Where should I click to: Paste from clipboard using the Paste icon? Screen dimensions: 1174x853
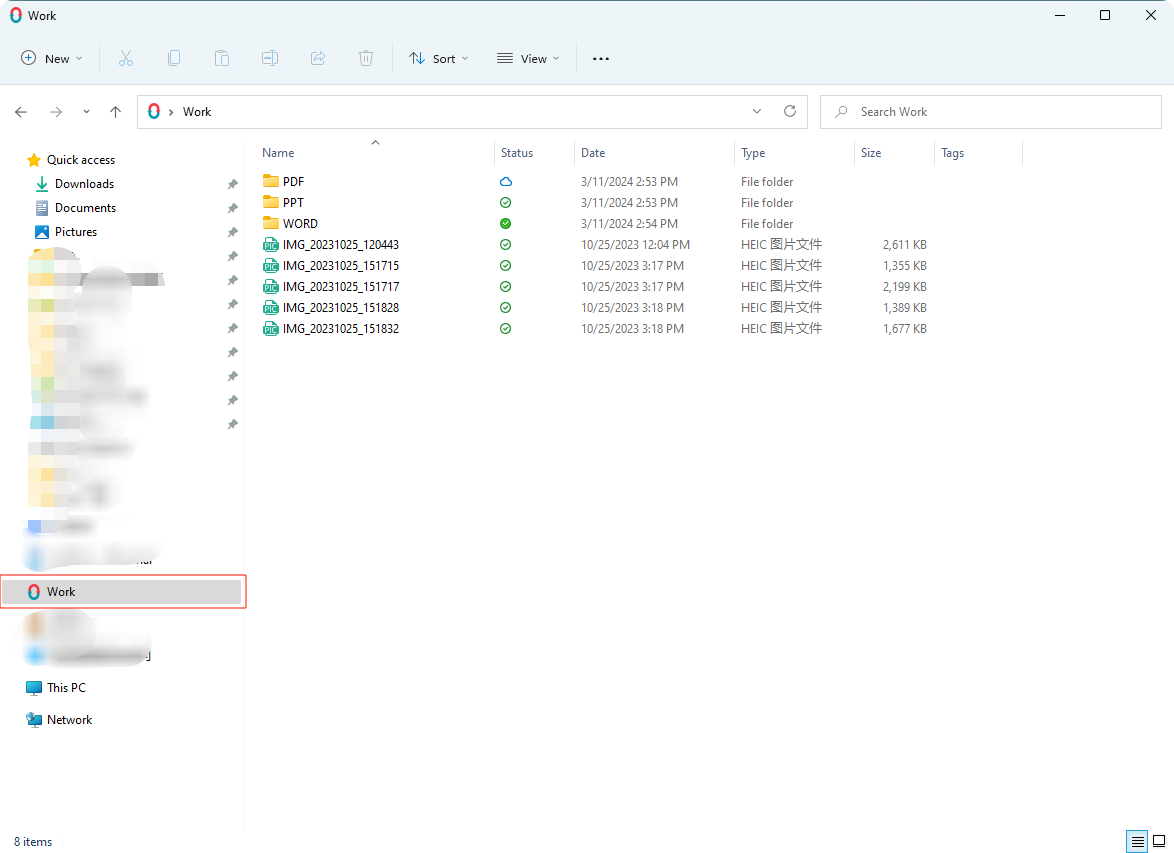coord(222,58)
